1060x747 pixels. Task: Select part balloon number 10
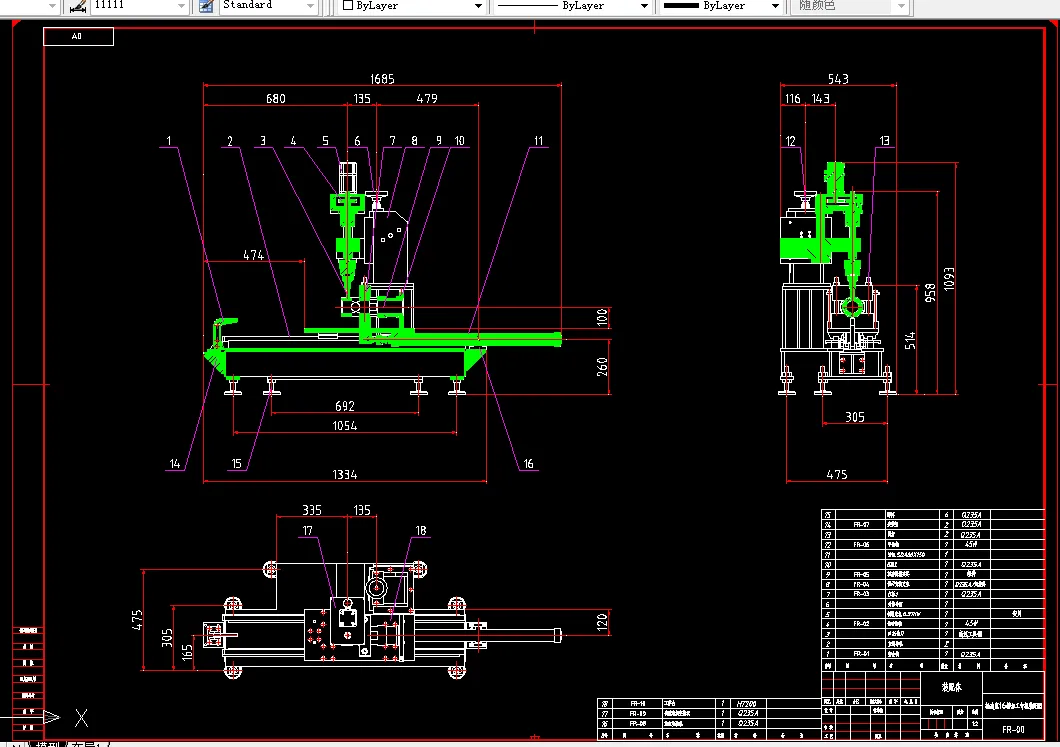pyautogui.click(x=460, y=141)
